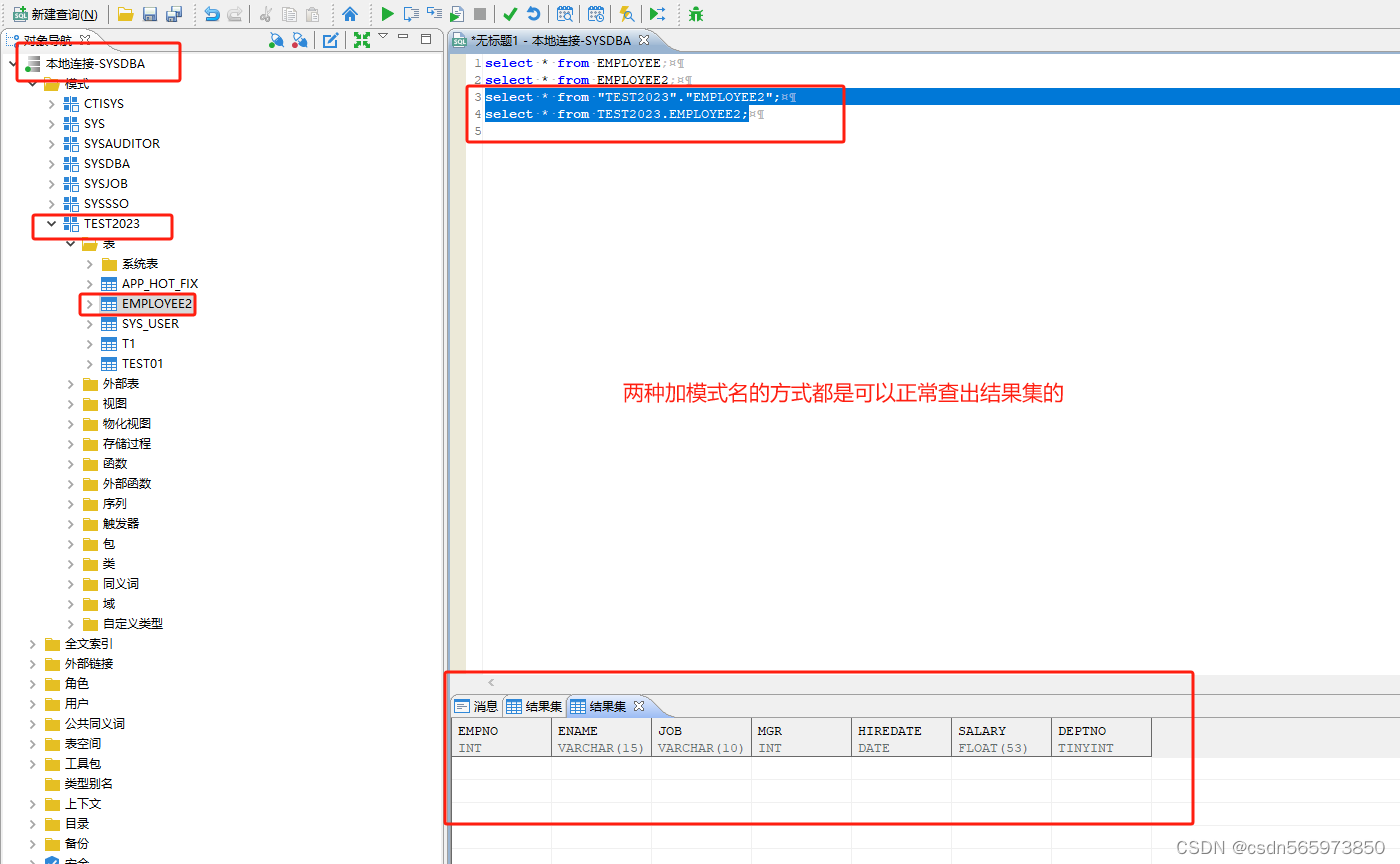Click the SALARY column header
The height and width of the screenshot is (864, 1400).
[1001, 739]
